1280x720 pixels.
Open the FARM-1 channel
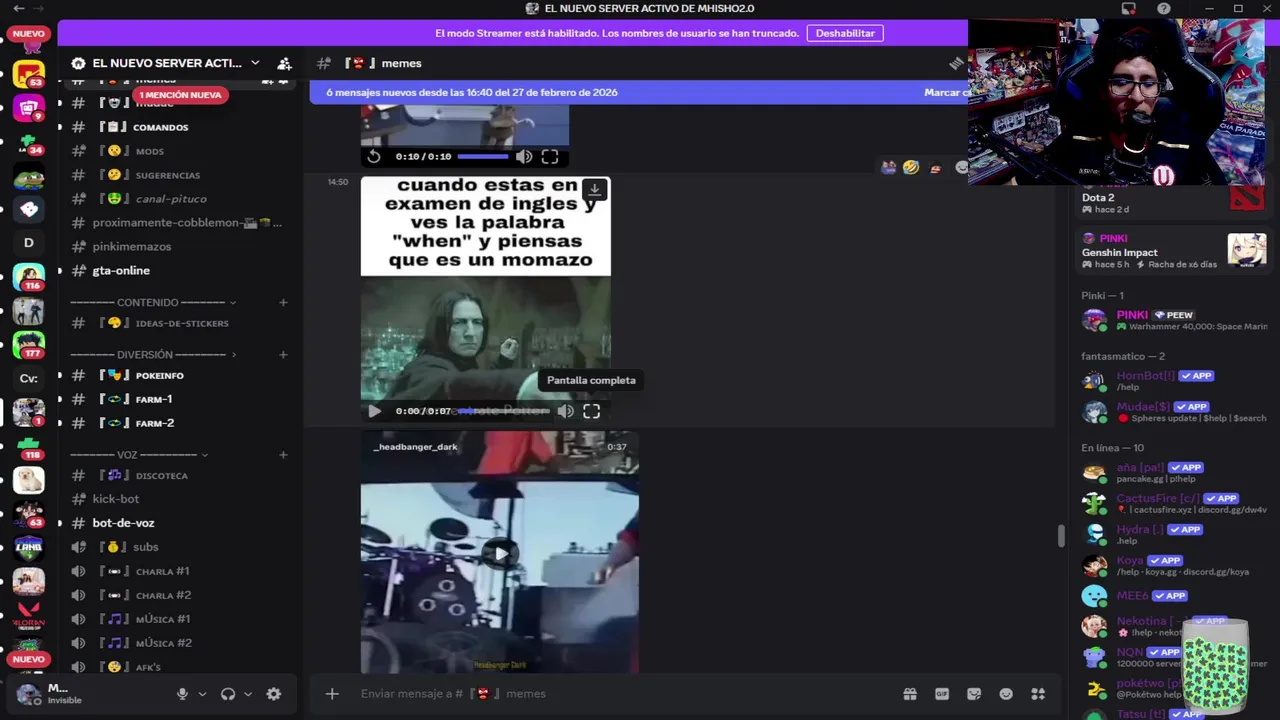point(180,399)
